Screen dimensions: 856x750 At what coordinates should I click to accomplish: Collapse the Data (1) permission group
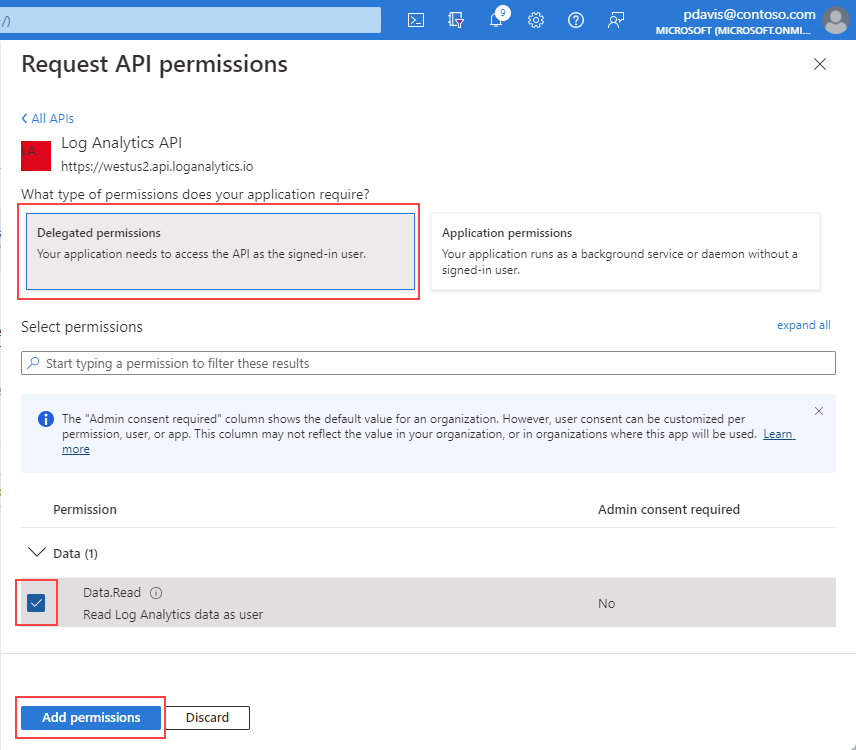pos(36,553)
